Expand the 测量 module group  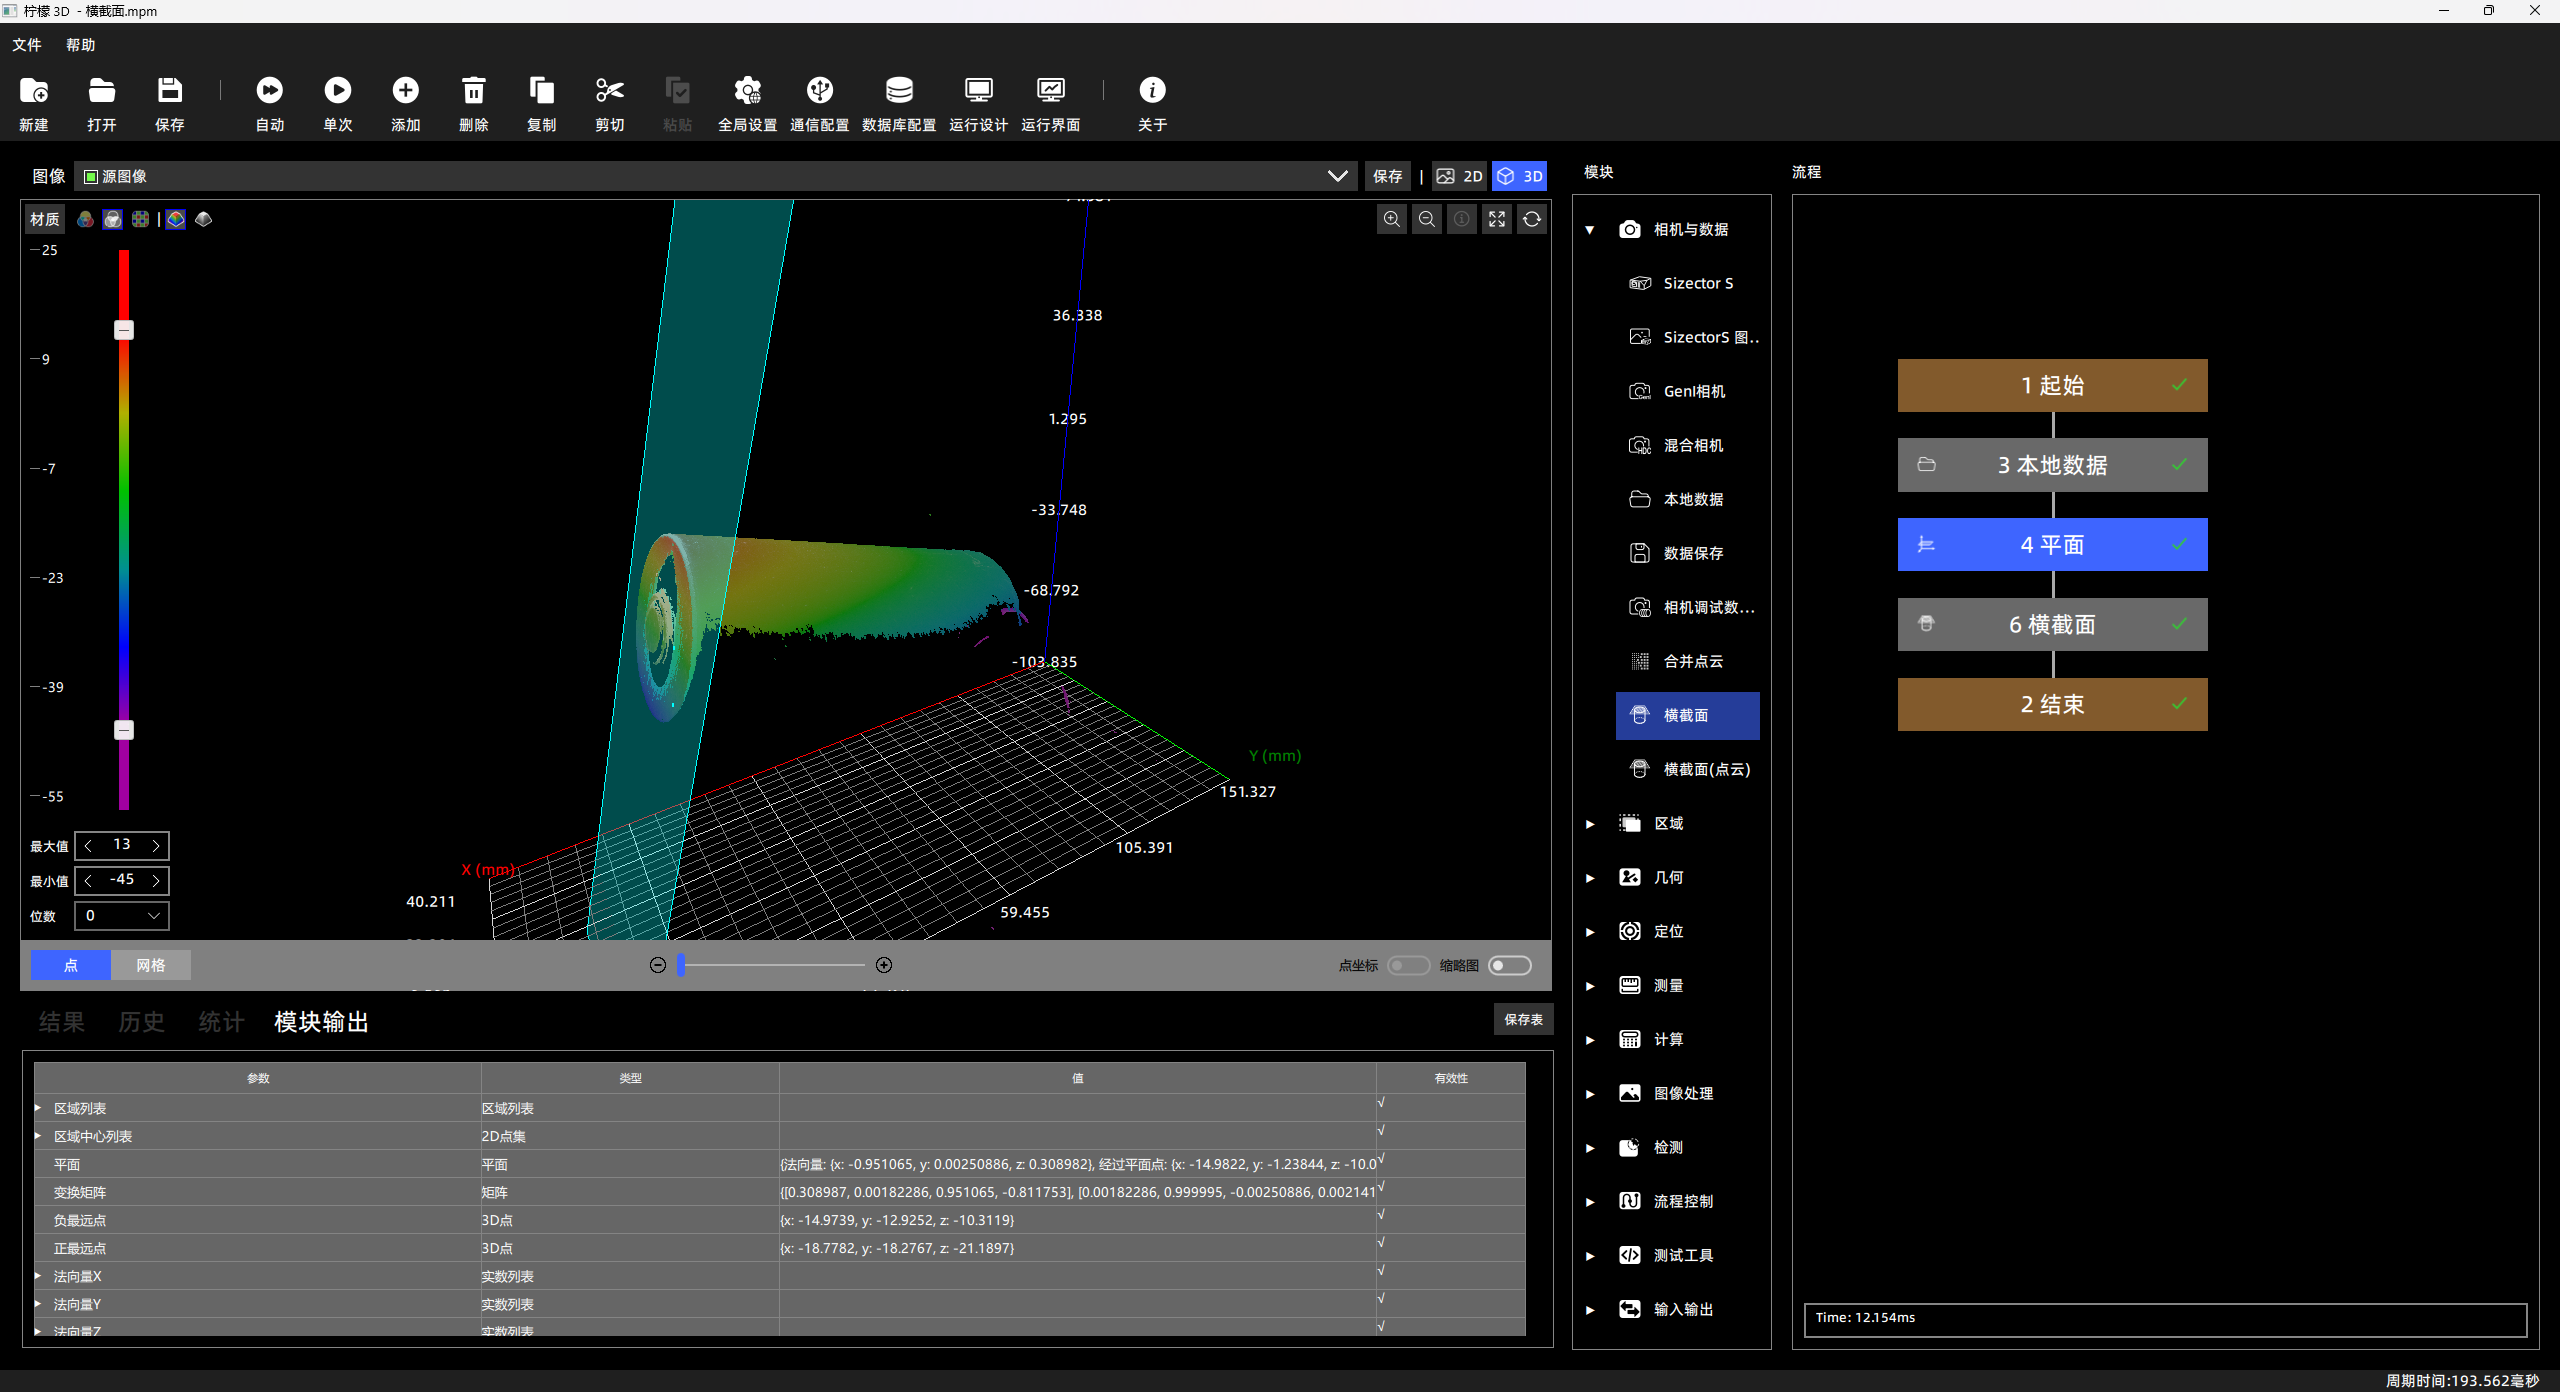[1590, 986]
